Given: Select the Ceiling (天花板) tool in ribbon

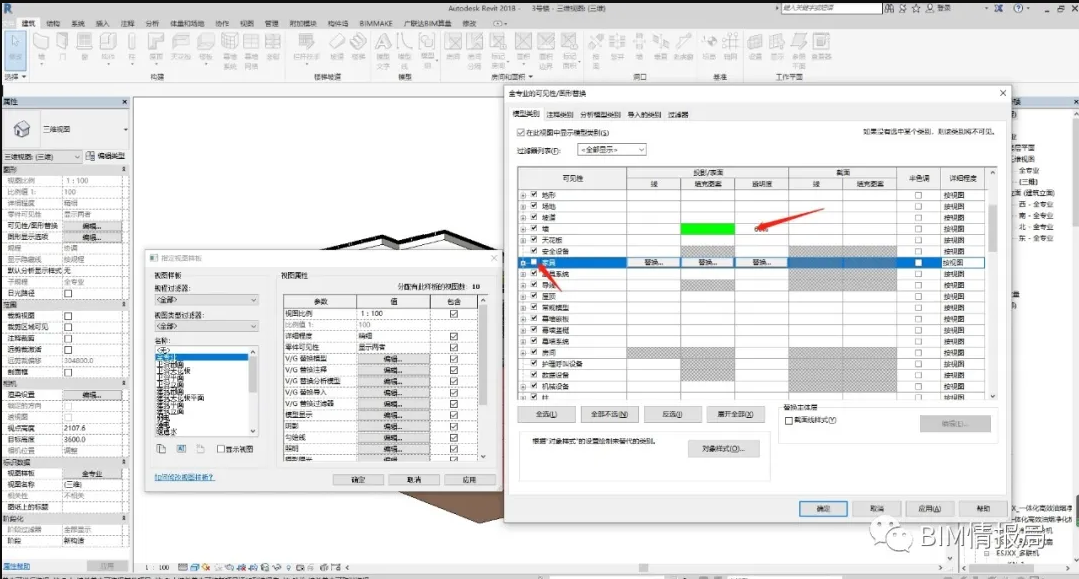Looking at the screenshot, I should [x=180, y=47].
